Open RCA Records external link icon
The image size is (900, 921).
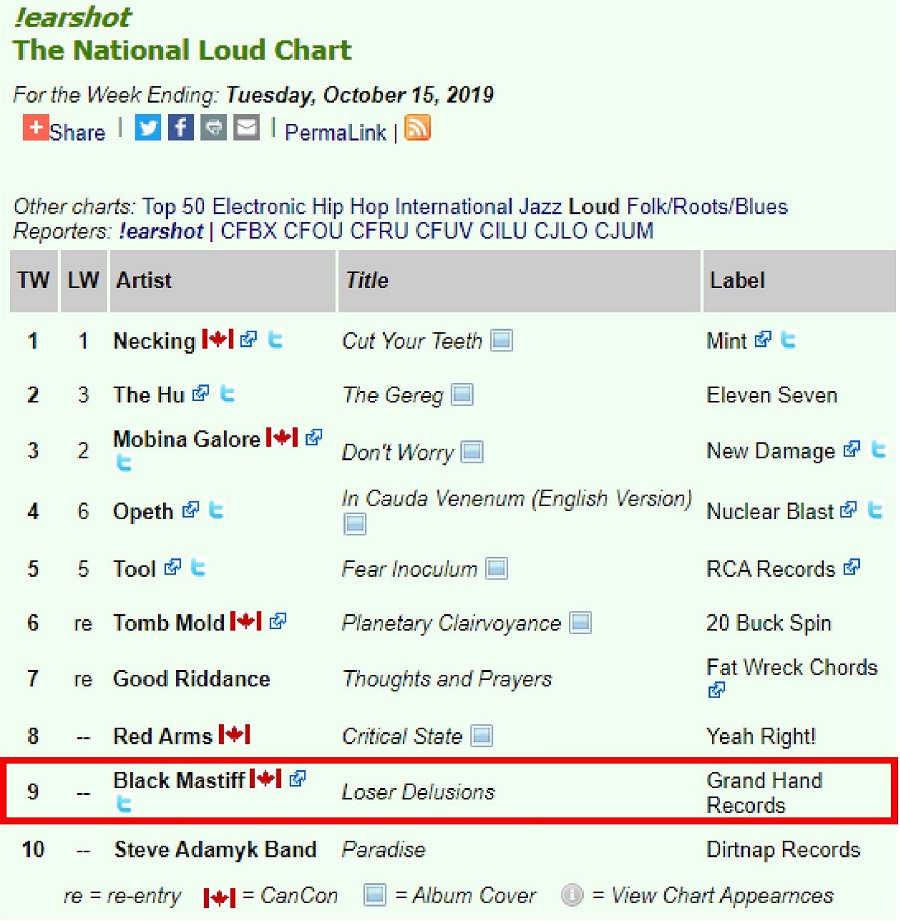click(851, 568)
